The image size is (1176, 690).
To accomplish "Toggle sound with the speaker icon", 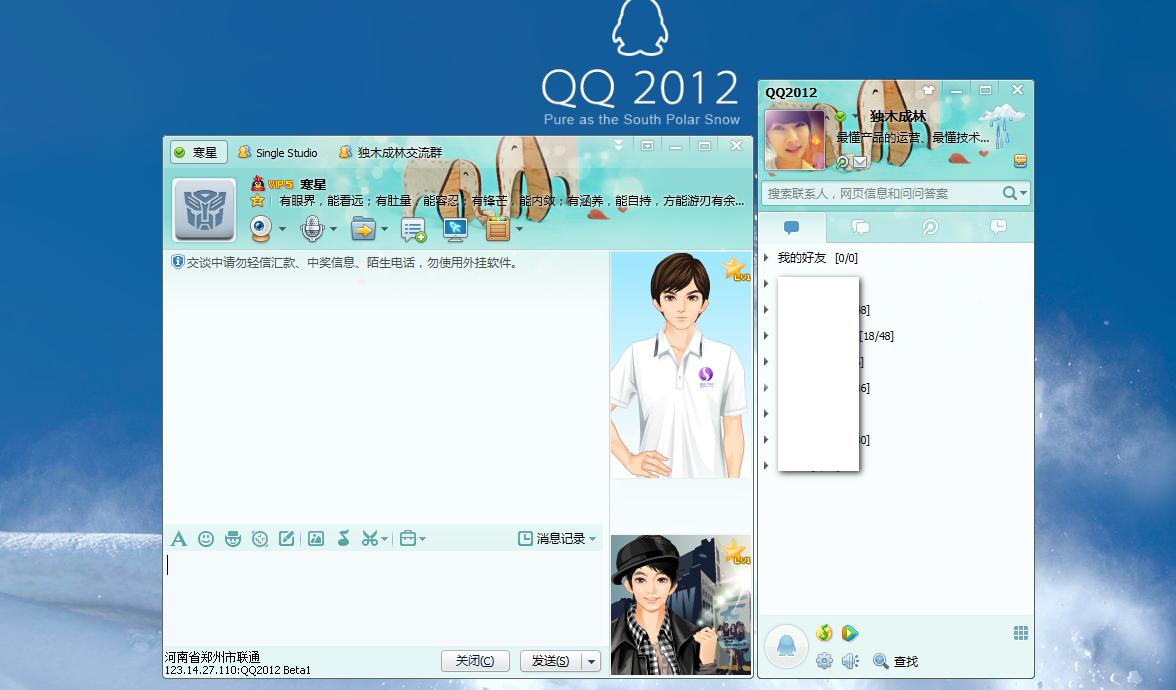I will coord(850,661).
